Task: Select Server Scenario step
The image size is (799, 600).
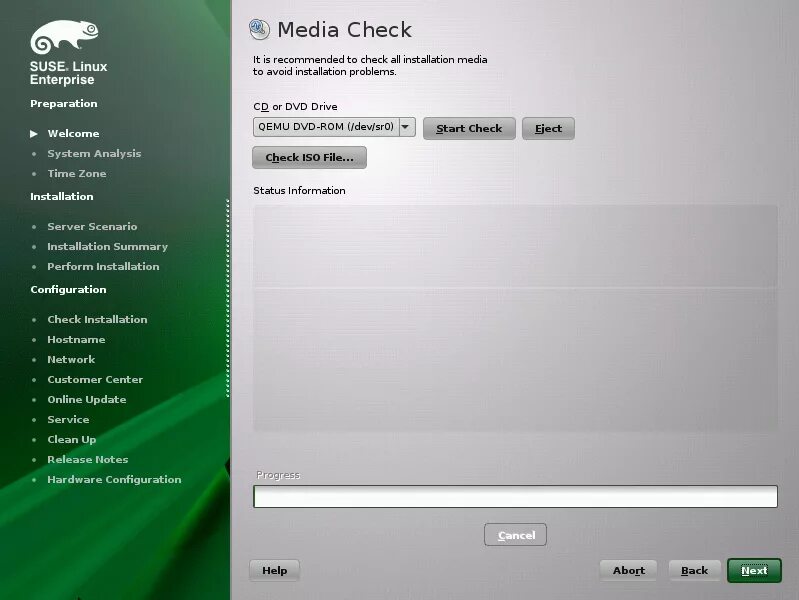Action: click(92, 226)
